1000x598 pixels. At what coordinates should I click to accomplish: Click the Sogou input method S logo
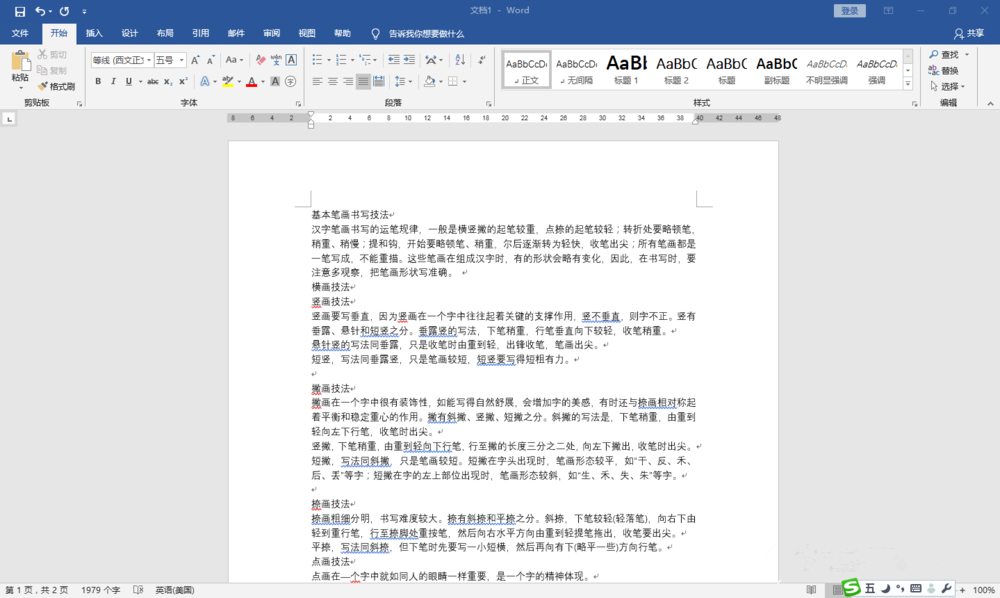851,589
